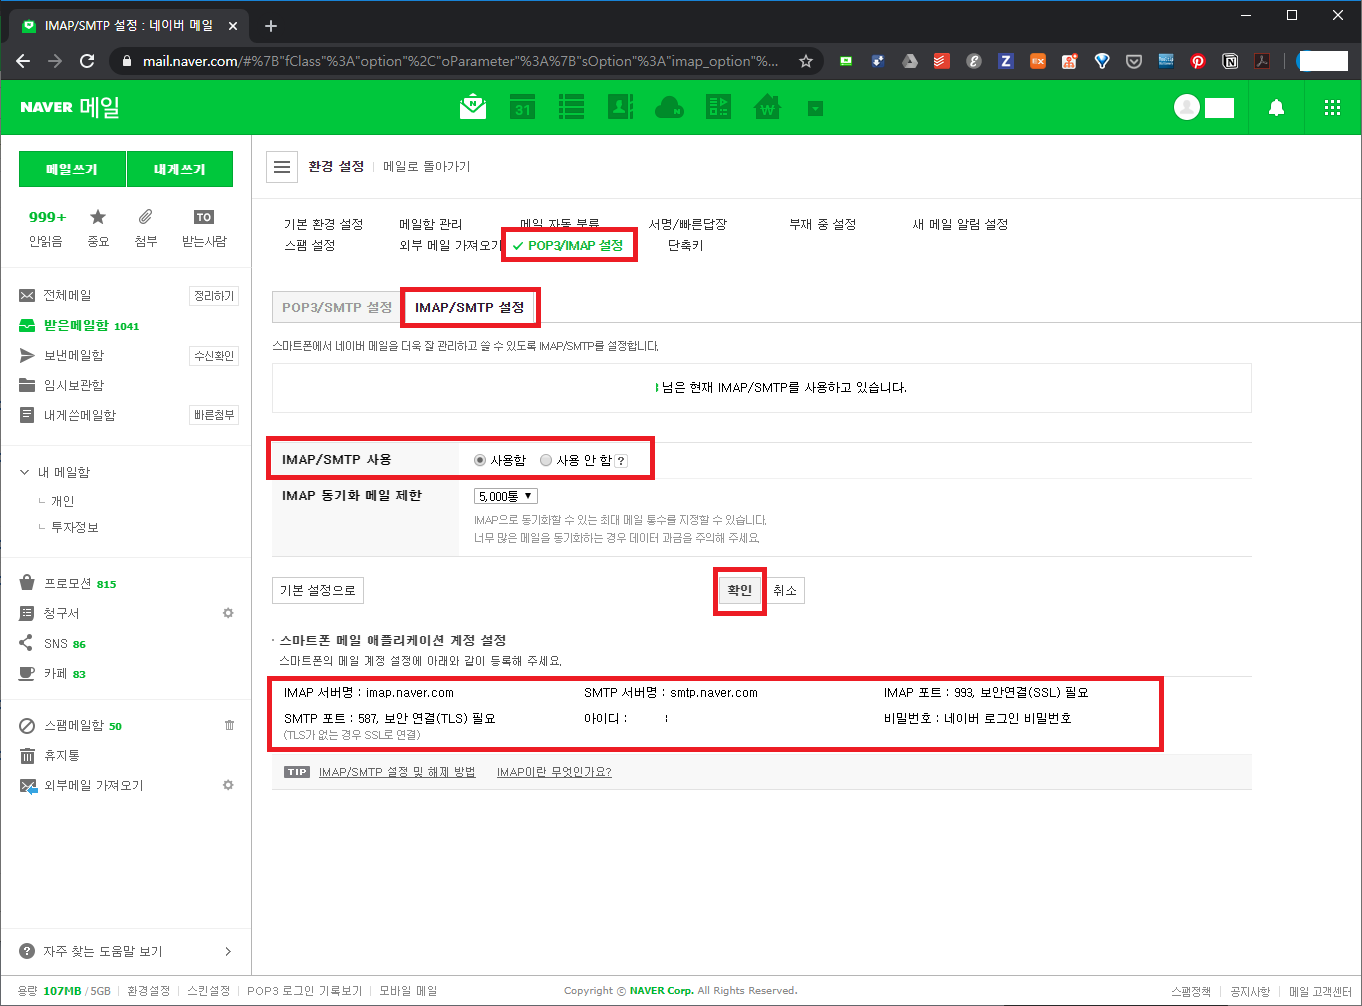Click the Pinterest browser extension
Screen dimensions: 1362x1006
[x=1198, y=61]
